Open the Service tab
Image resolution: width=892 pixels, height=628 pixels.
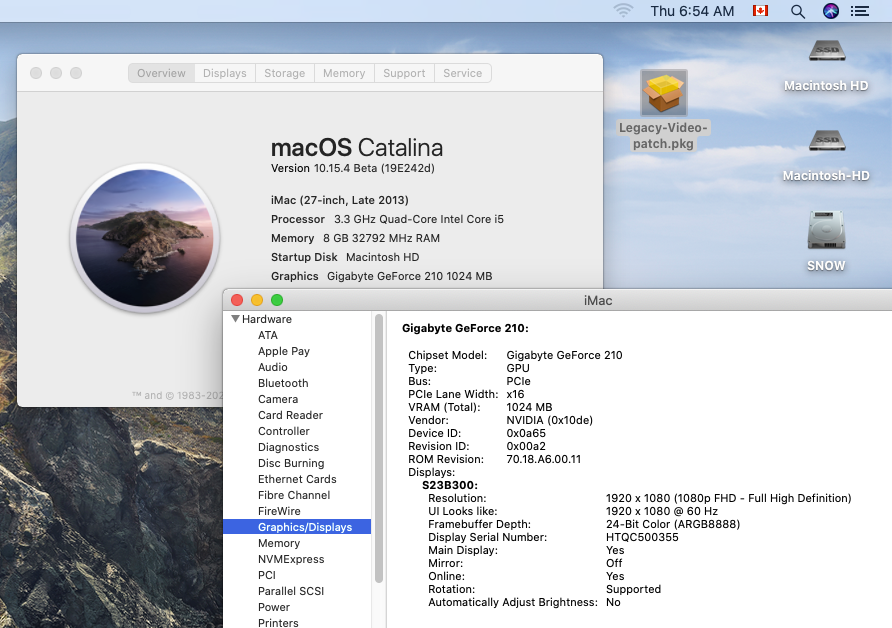tap(462, 73)
